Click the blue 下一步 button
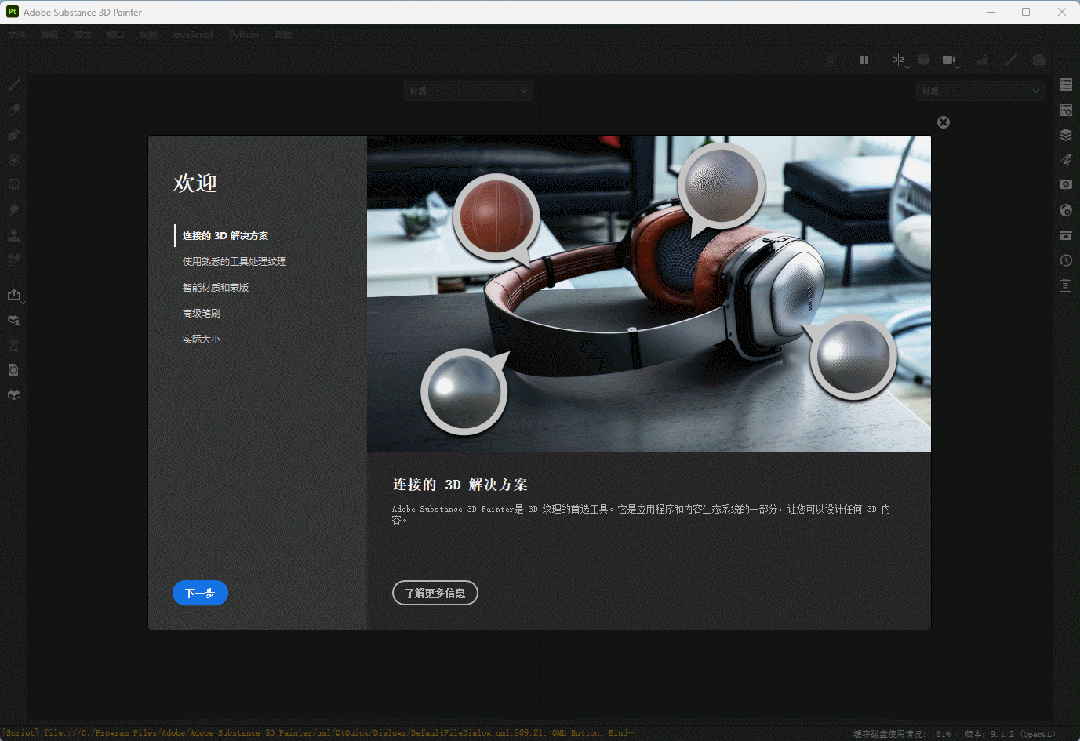Image resolution: width=1080 pixels, height=741 pixels. click(x=200, y=593)
